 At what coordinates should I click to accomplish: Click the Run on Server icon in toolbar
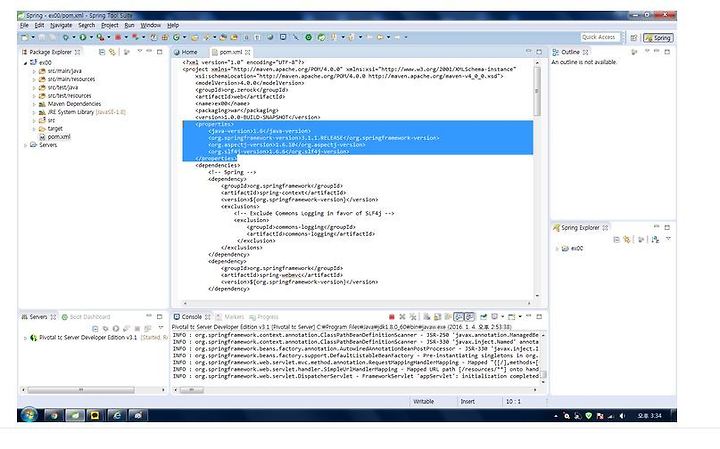pos(100,37)
